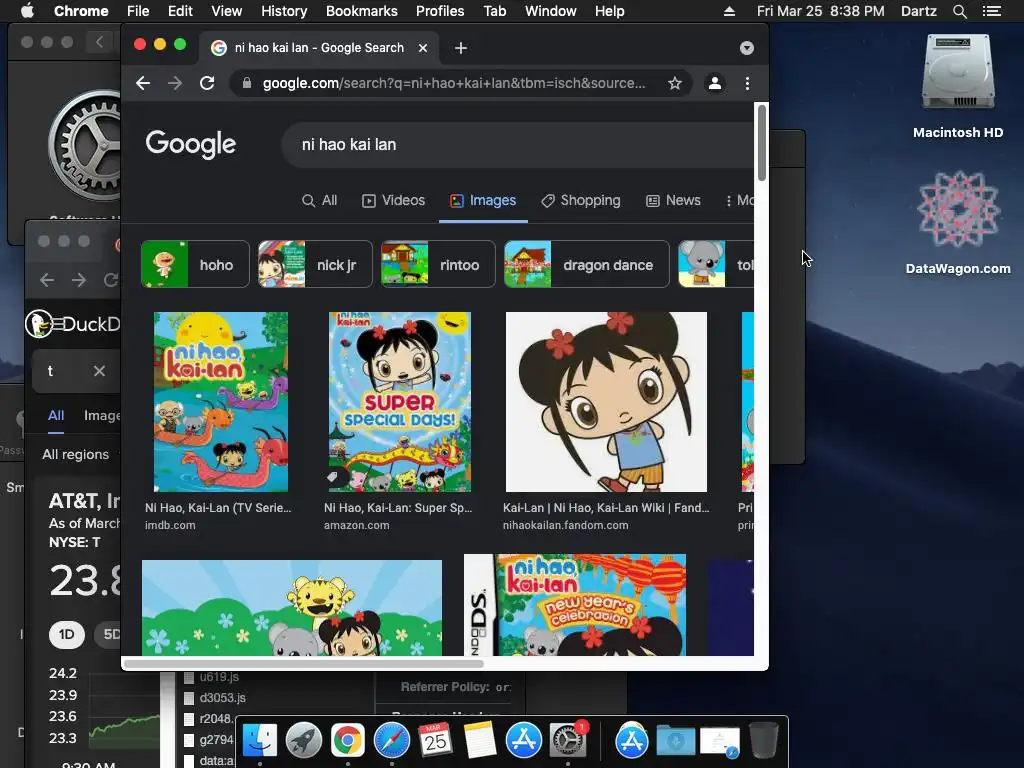Image resolution: width=1024 pixels, height=768 pixels.
Task: Open a new Chrome tab with the plus icon
Action: coord(460,48)
